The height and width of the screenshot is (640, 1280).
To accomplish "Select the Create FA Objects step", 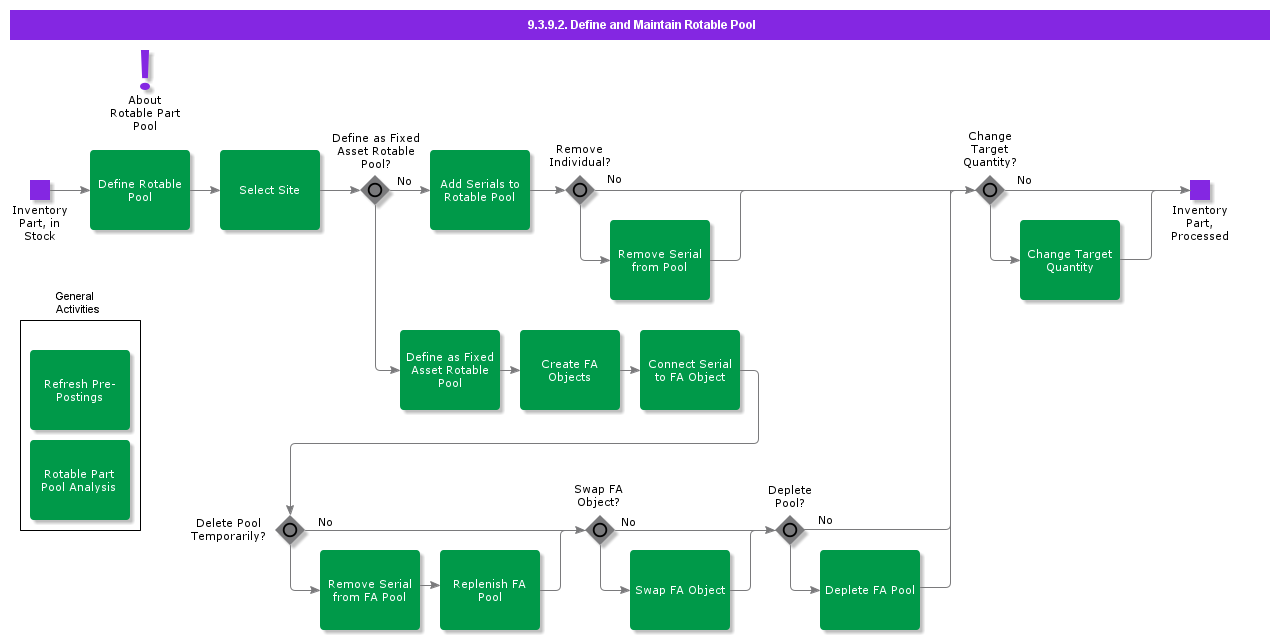I will 570,370.
